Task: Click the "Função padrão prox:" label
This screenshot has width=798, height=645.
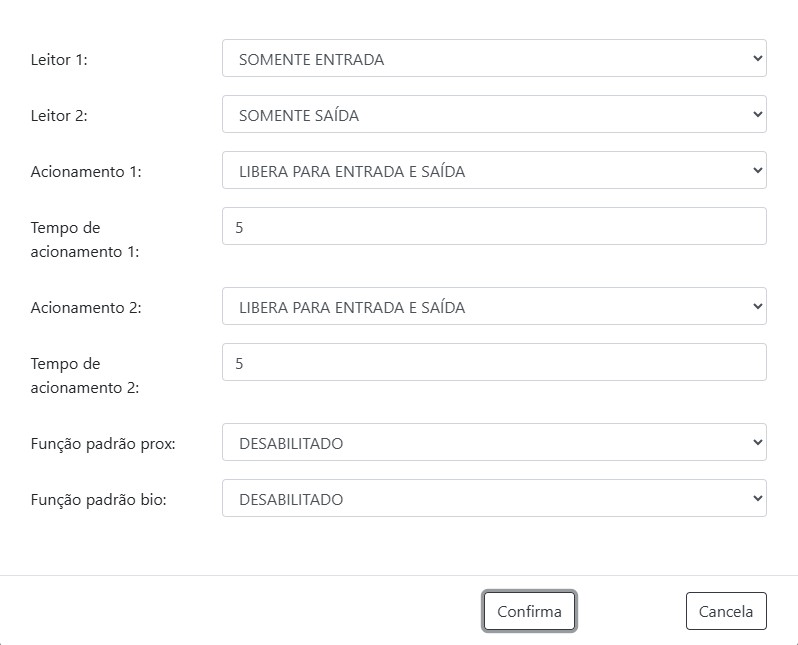Action: (x=103, y=444)
